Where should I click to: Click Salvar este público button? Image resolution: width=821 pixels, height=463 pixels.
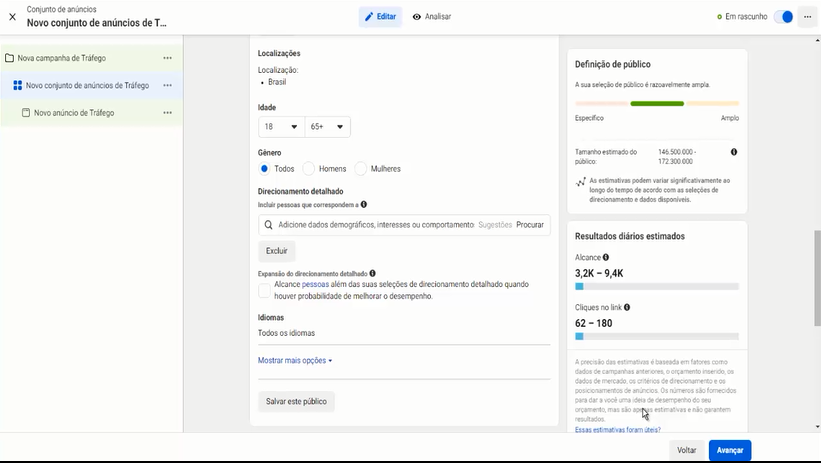(296, 401)
